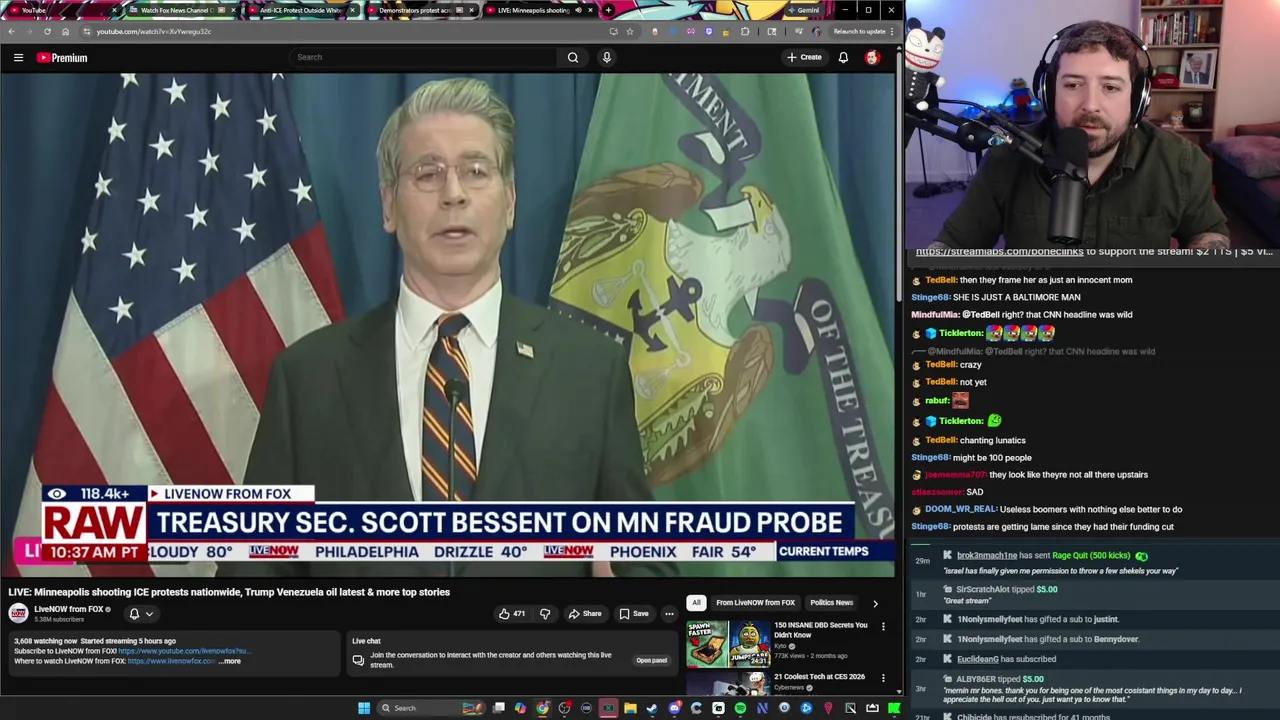Go back with browser back arrow

tap(11, 31)
